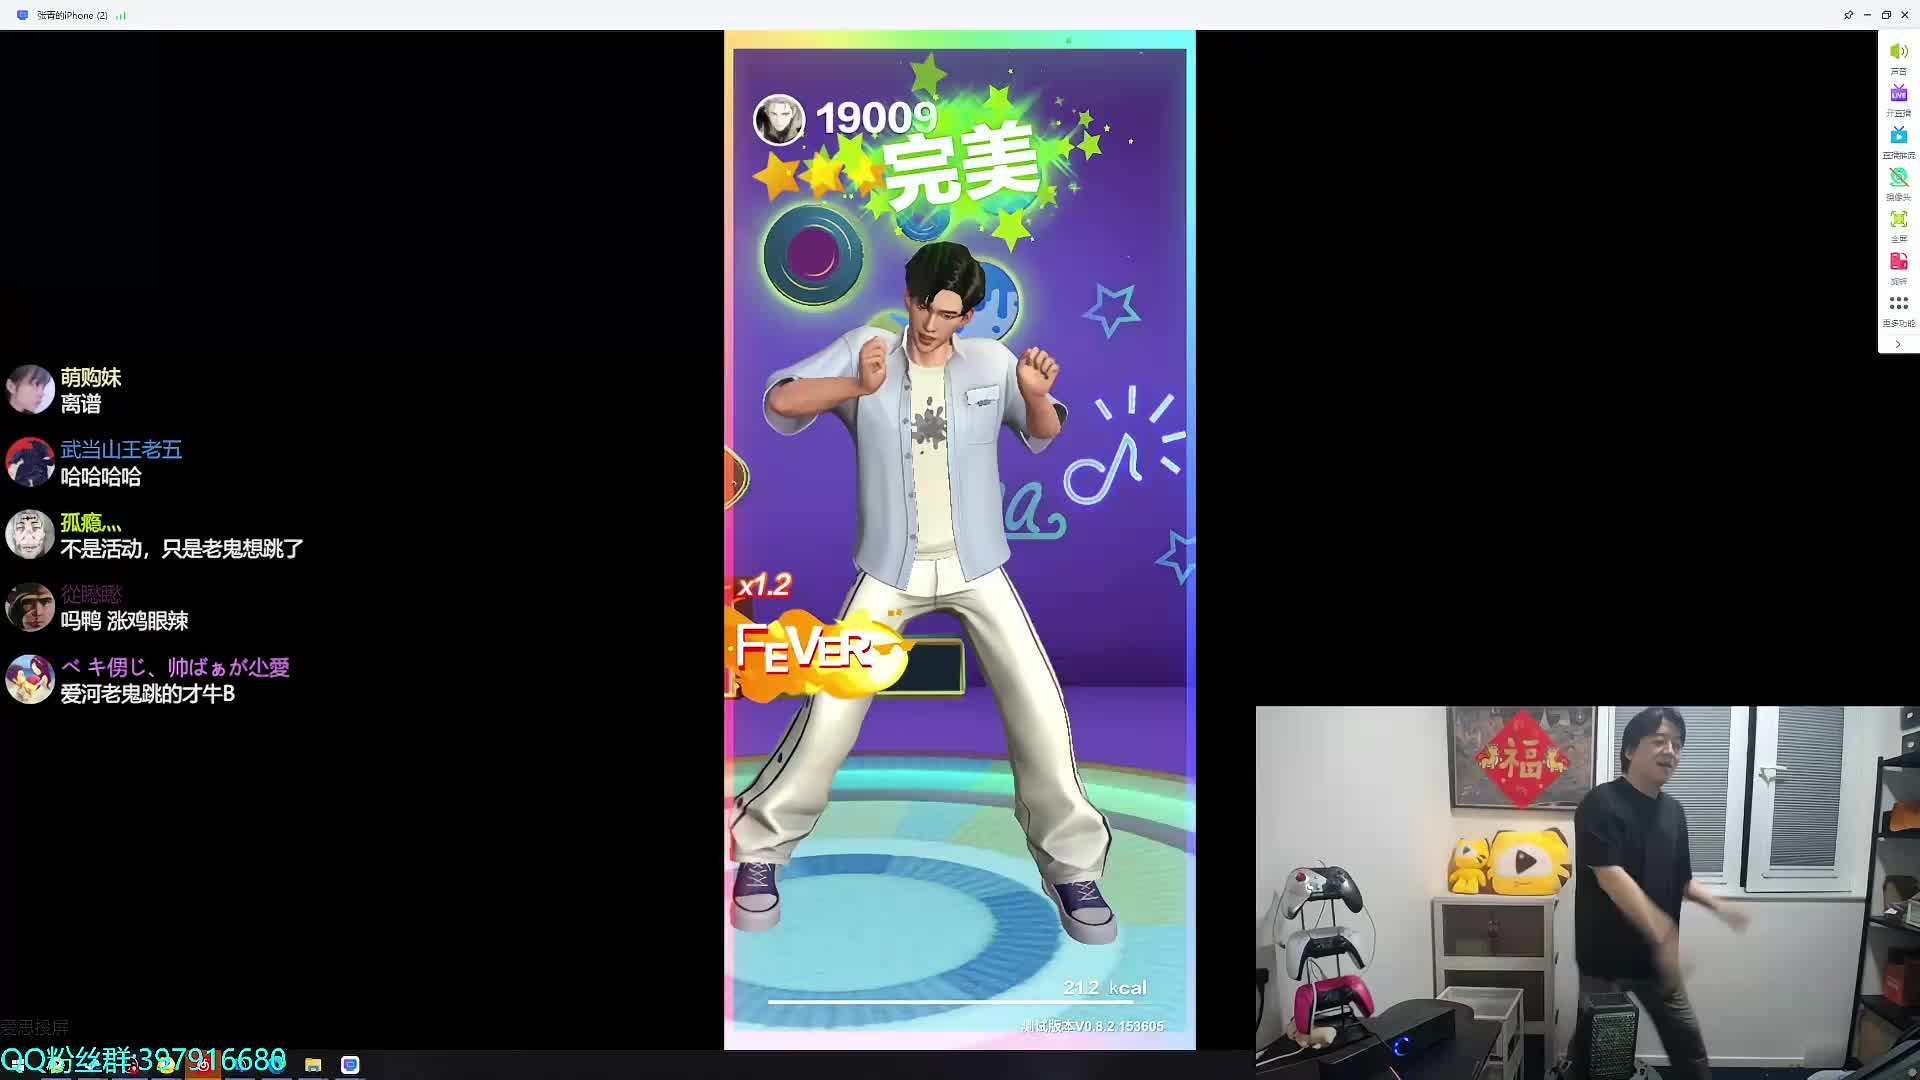
Task: Enter fullscreen with the green 全屏 icon
Action: pyautogui.click(x=1898, y=220)
